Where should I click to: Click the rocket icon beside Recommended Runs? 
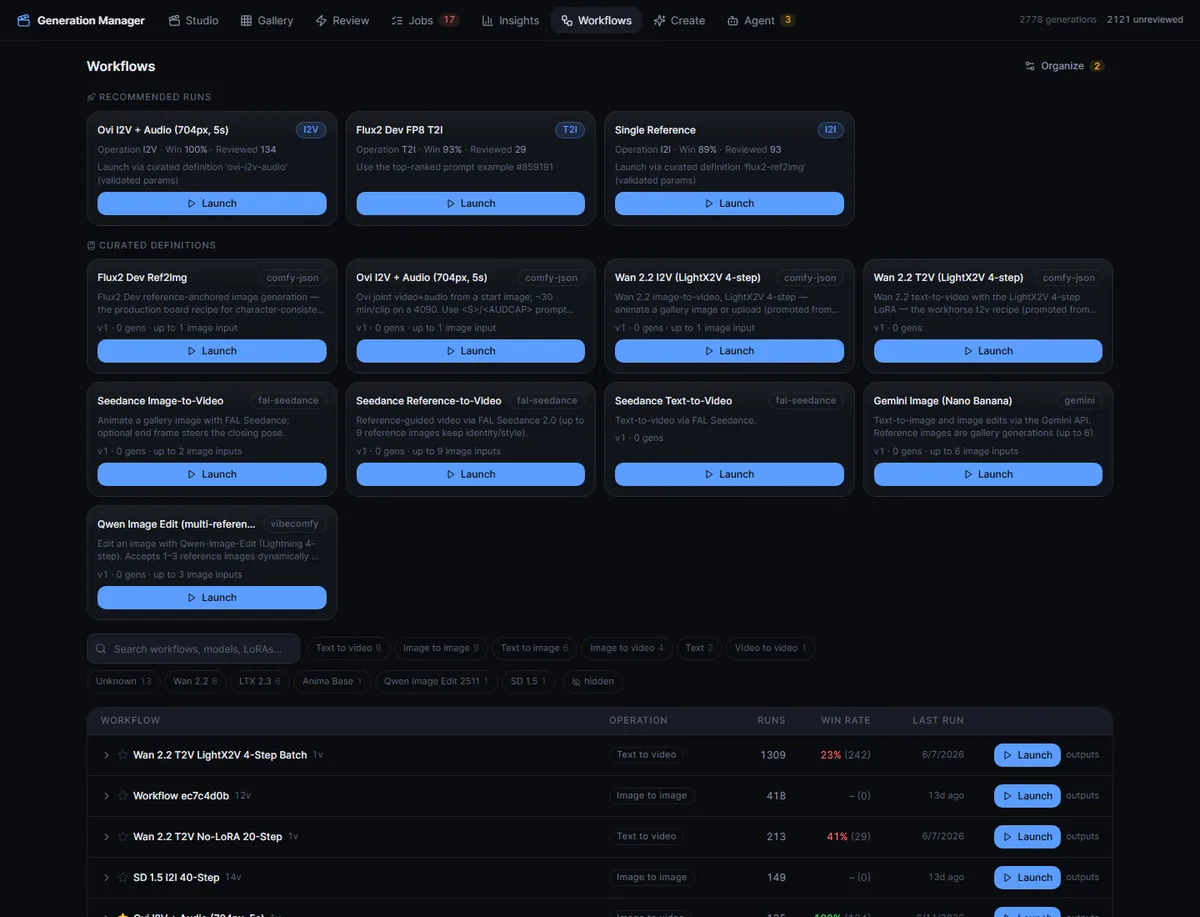click(91, 97)
